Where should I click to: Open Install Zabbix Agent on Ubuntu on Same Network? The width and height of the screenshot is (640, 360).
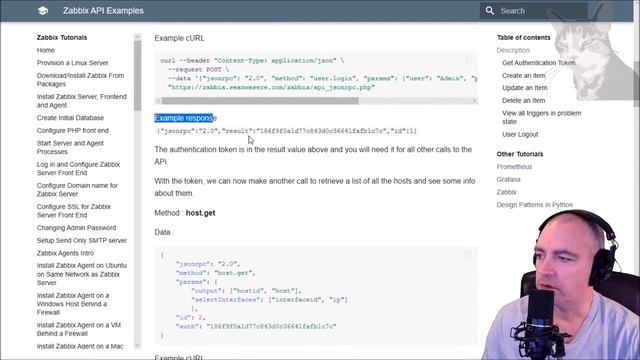point(82,274)
